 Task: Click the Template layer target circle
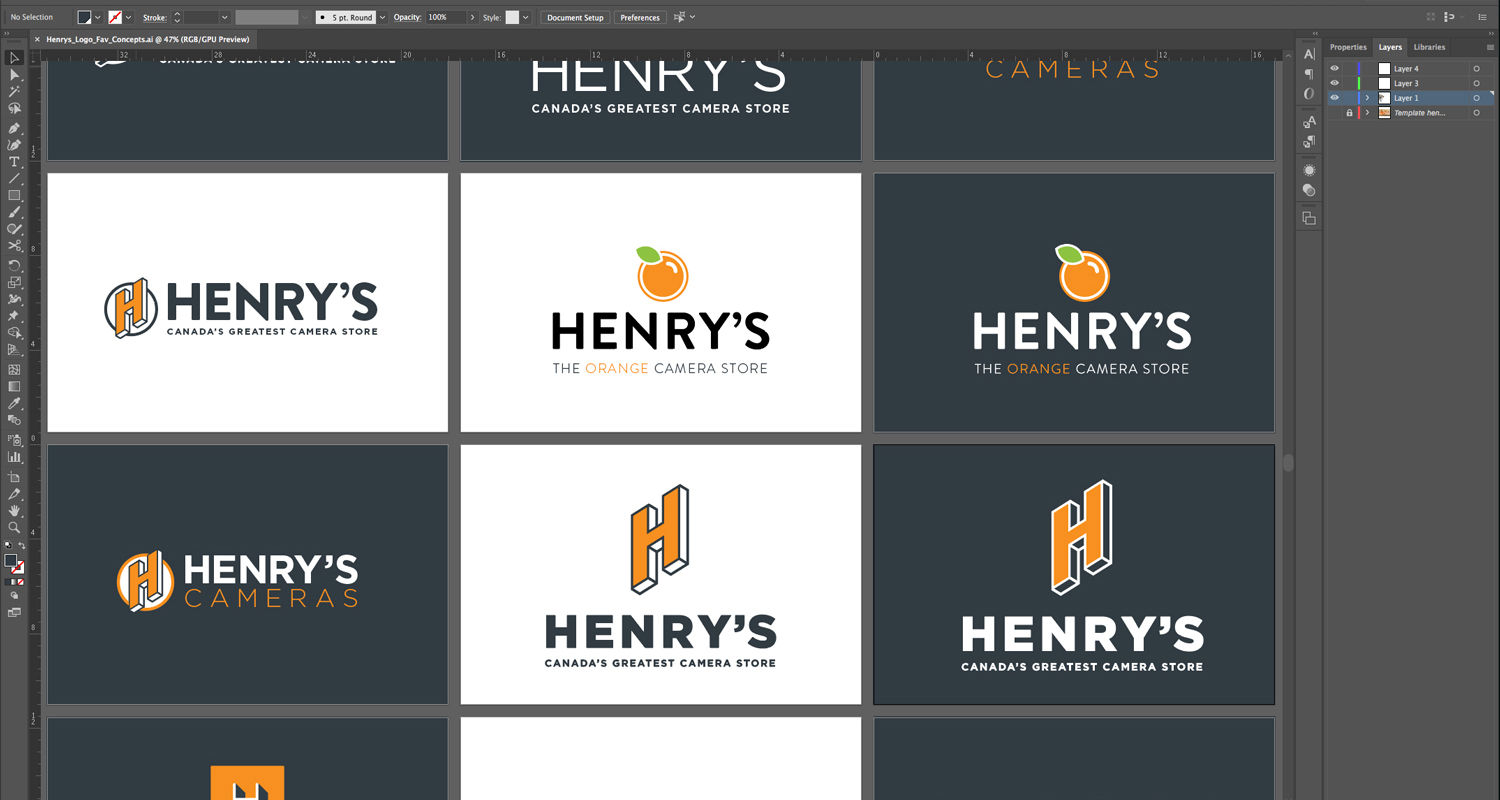pos(1476,113)
